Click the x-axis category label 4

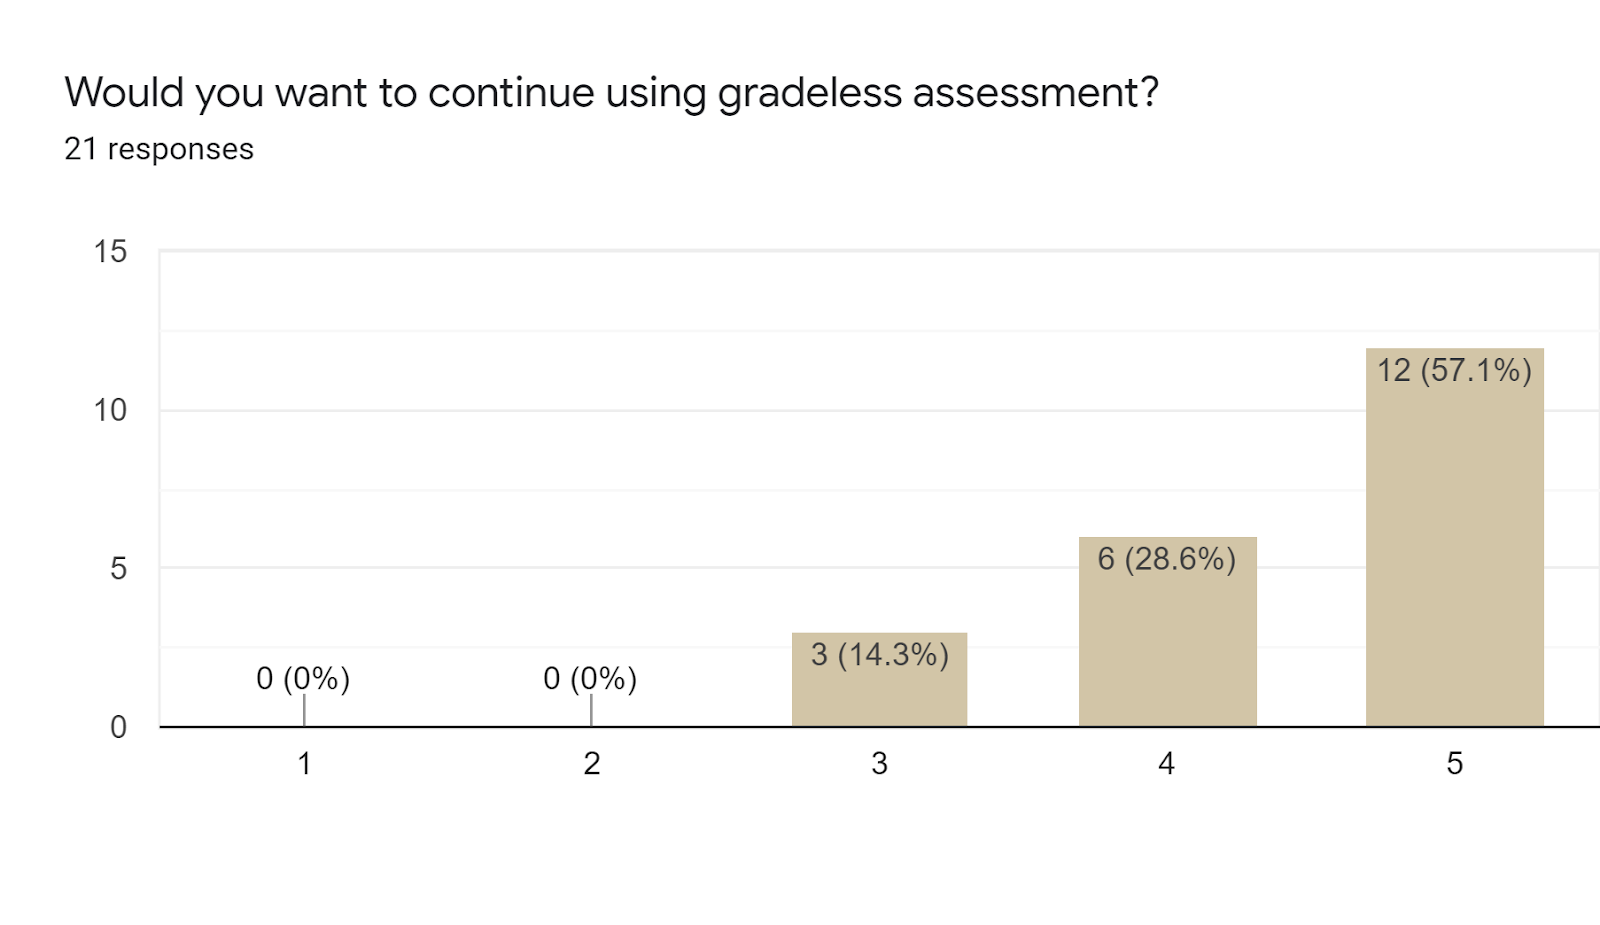(x=1166, y=764)
